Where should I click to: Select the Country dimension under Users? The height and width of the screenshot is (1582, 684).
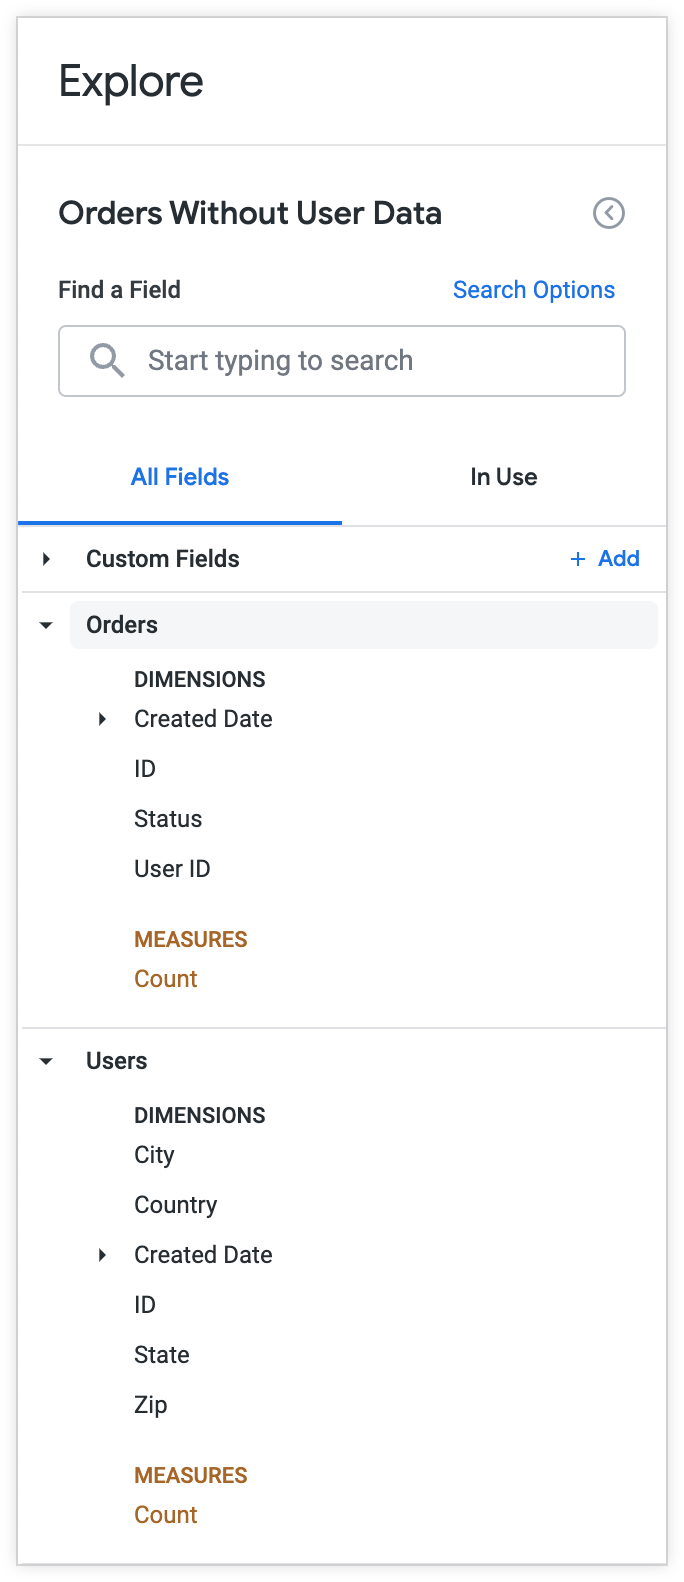pos(176,1204)
